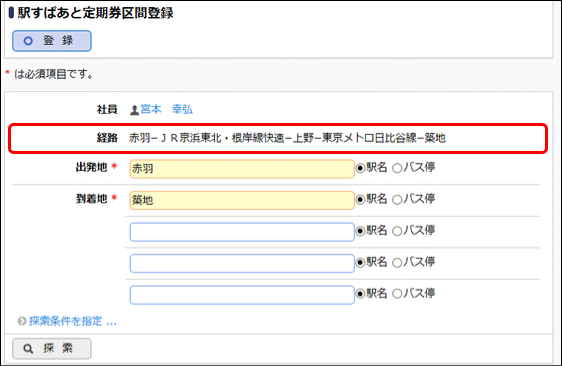Click the 到着地 label

coord(91,199)
